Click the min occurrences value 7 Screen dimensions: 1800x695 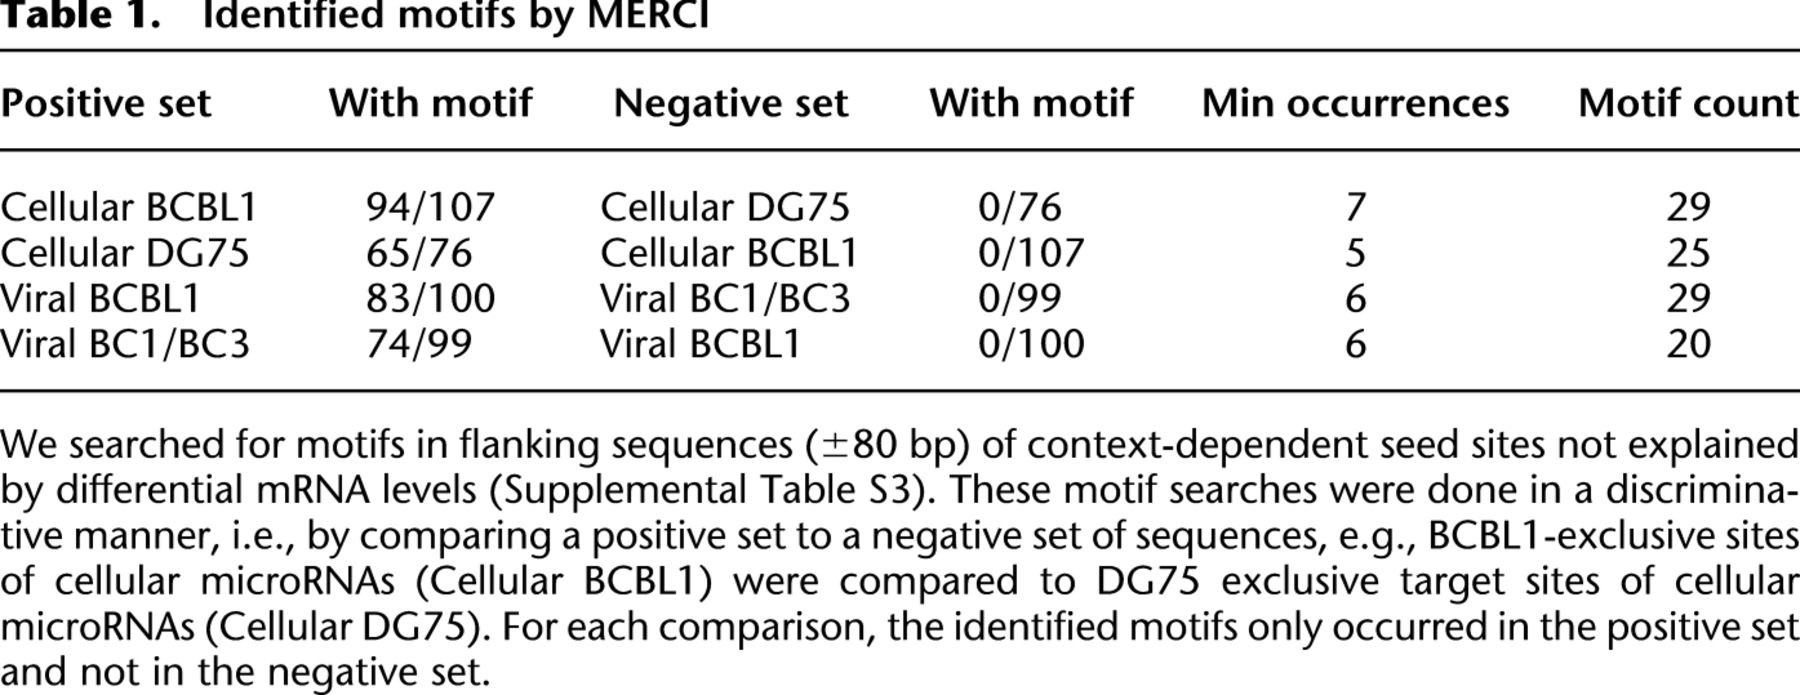(x=1355, y=207)
